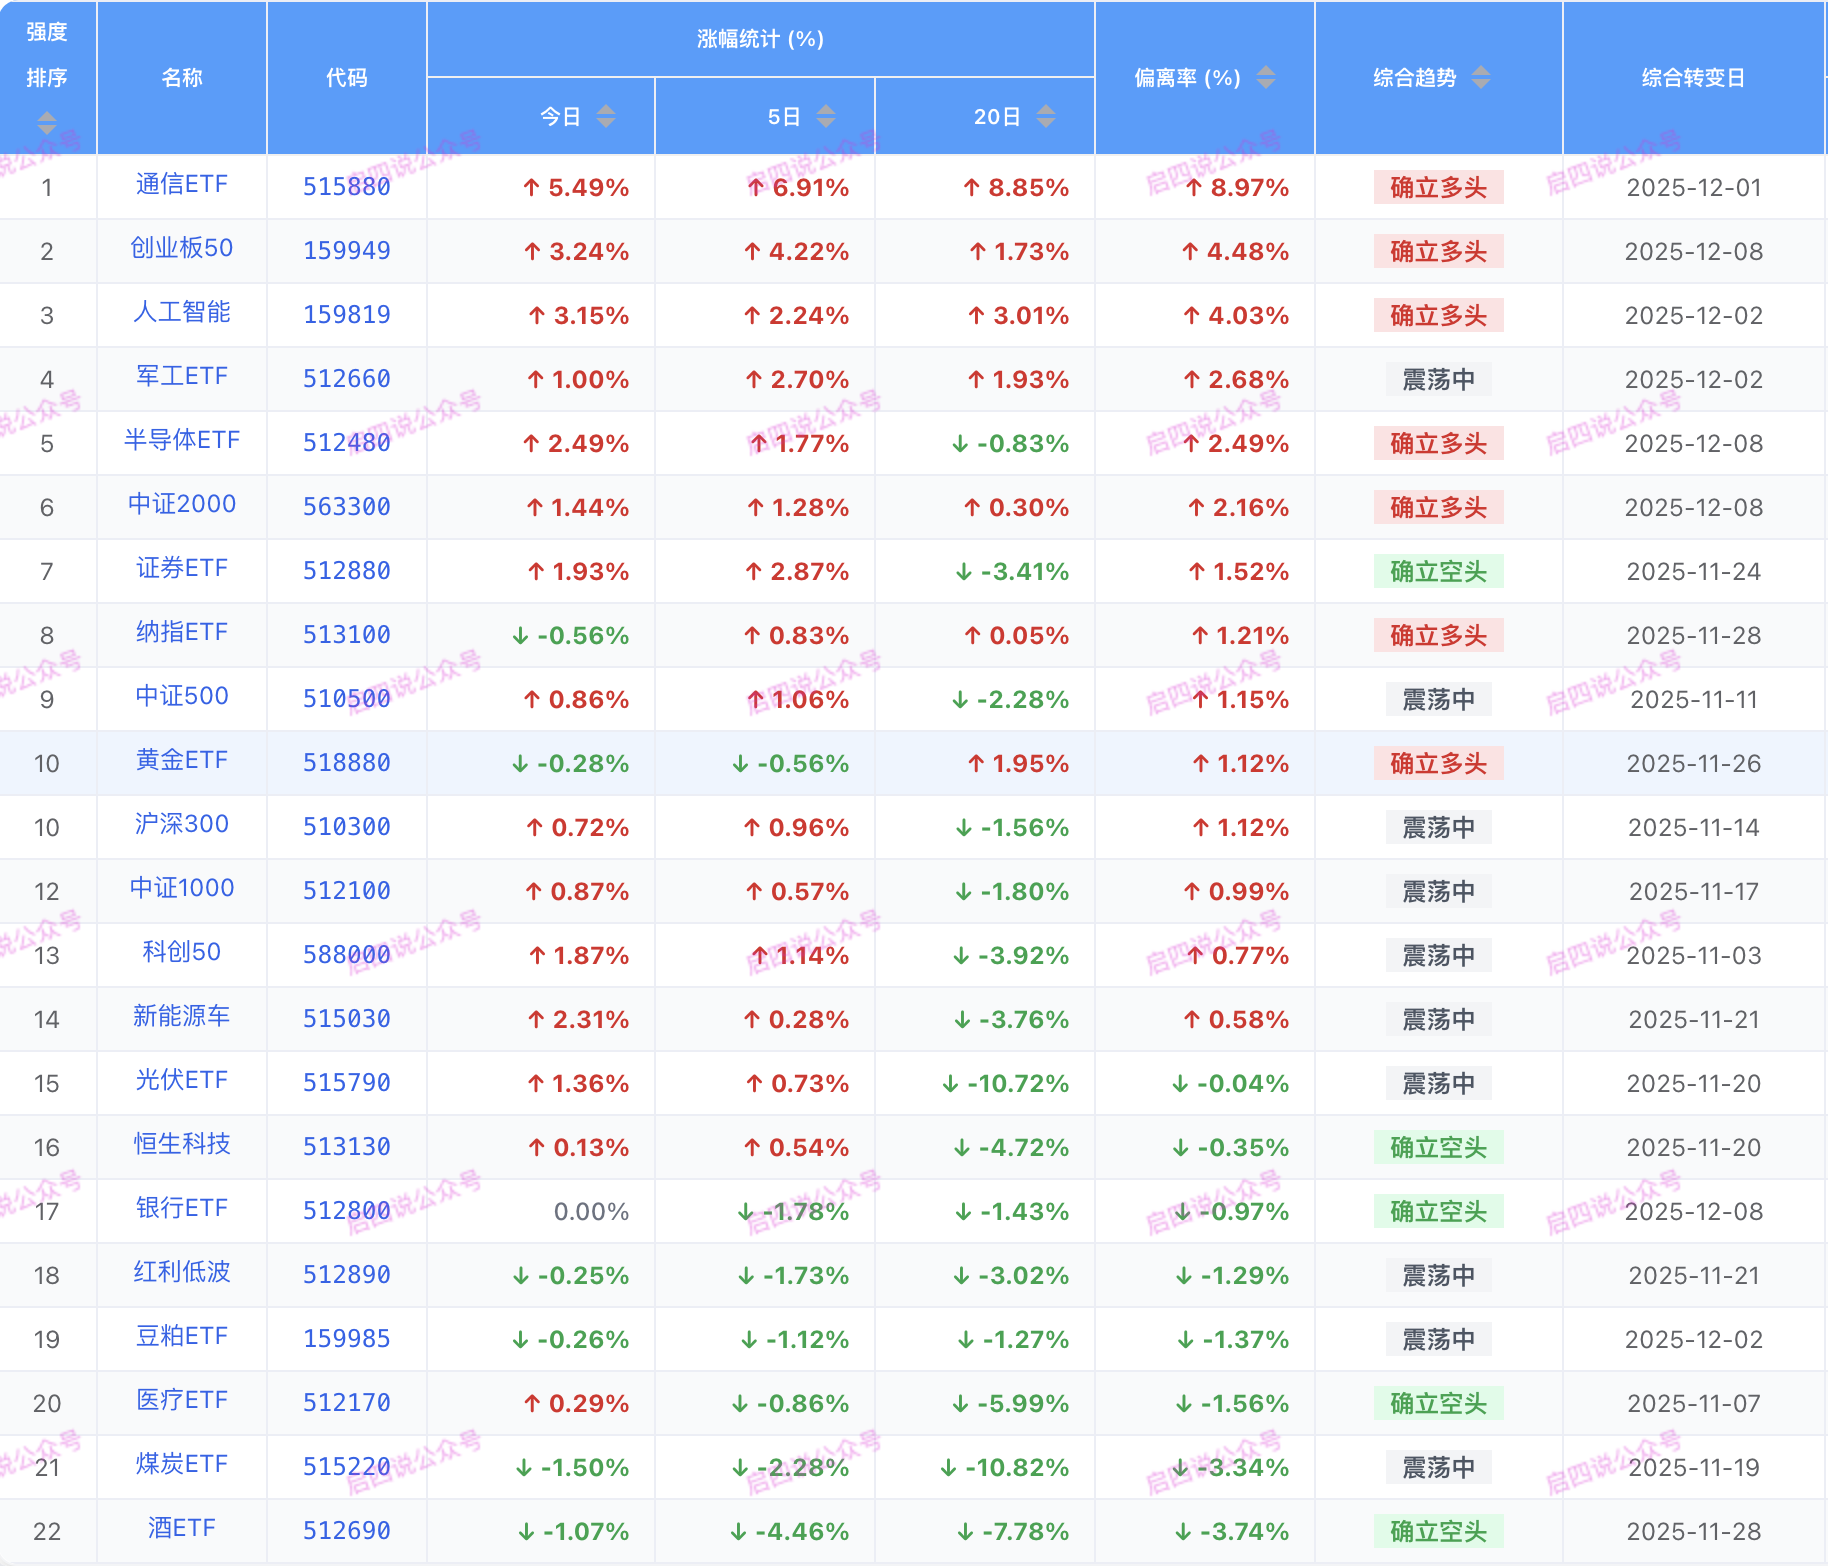
Task: Click the 涨幅统计 (%) group header
Action: click(760, 39)
